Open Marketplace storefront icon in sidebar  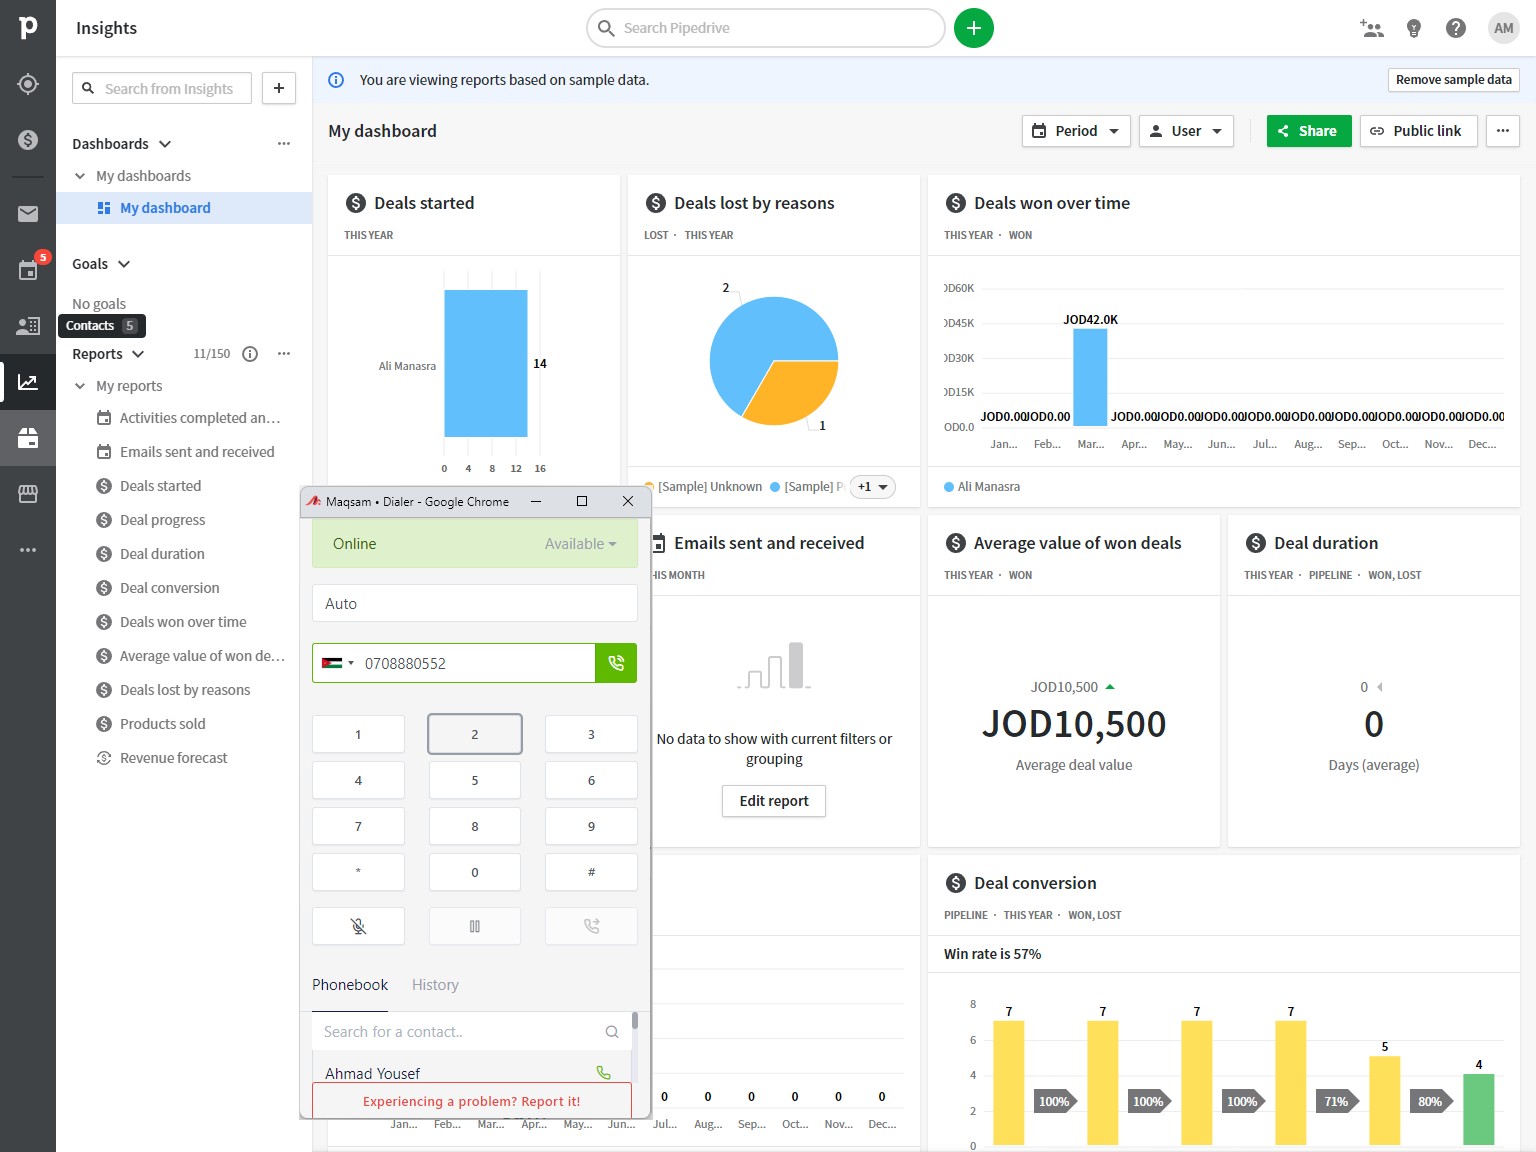coord(28,494)
